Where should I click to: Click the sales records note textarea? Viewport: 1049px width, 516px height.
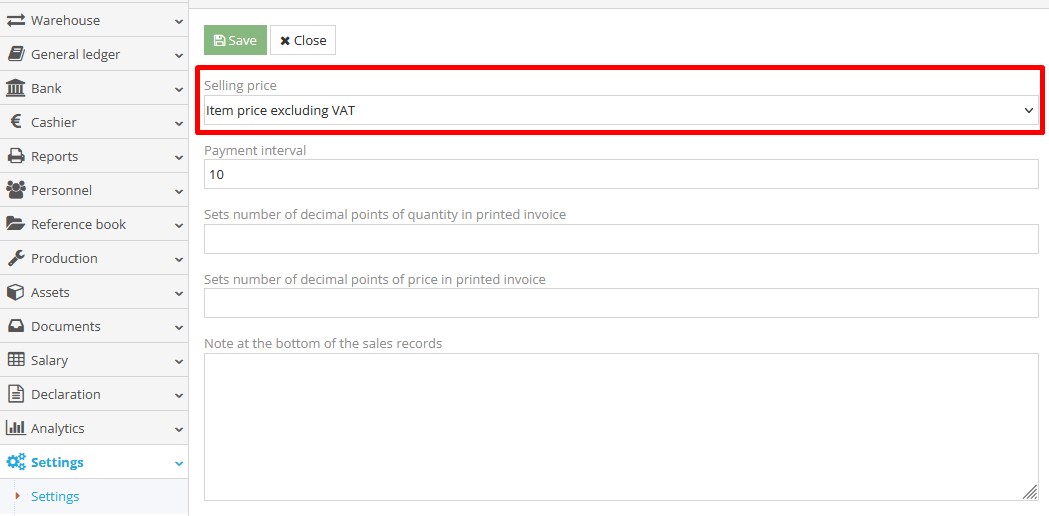point(620,426)
